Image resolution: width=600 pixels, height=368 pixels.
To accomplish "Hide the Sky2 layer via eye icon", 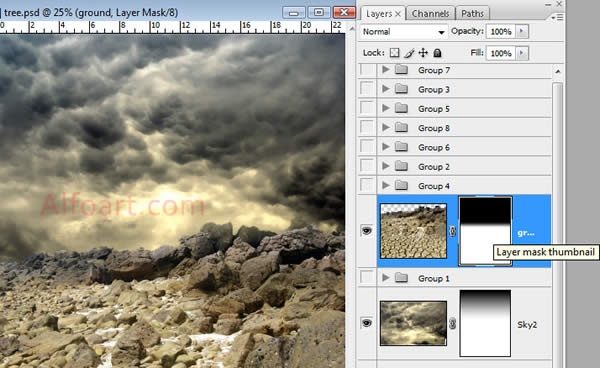I will 367,323.
